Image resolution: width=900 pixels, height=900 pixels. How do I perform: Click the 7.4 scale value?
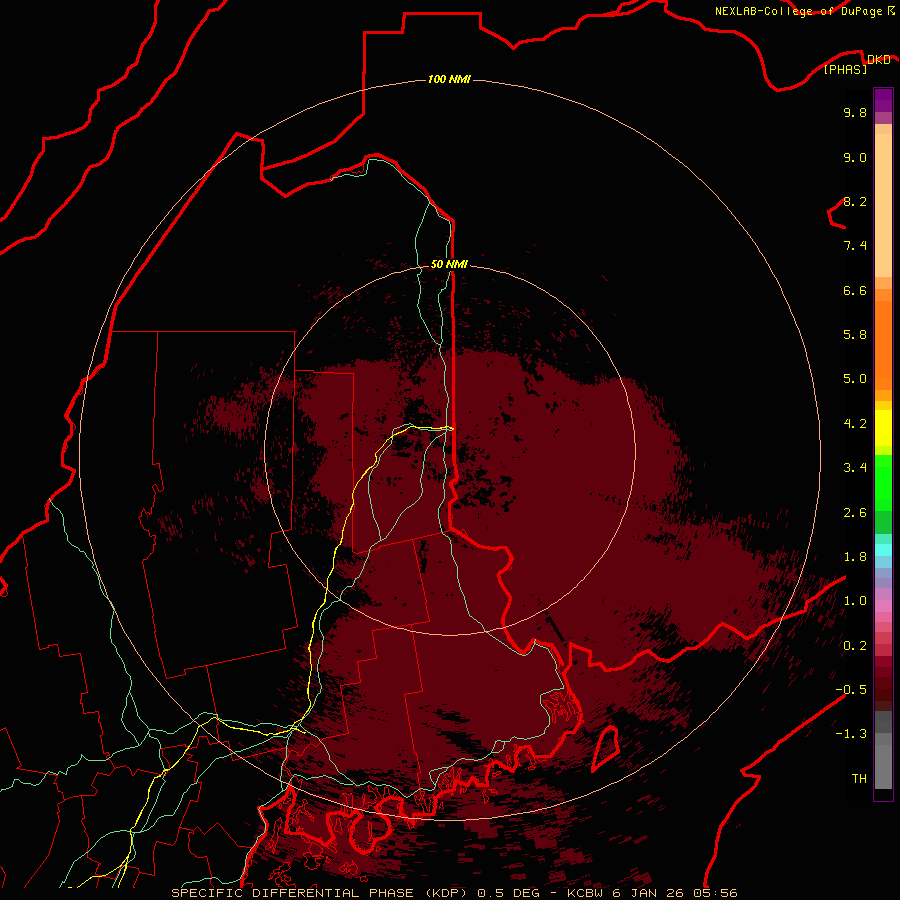coord(855,246)
